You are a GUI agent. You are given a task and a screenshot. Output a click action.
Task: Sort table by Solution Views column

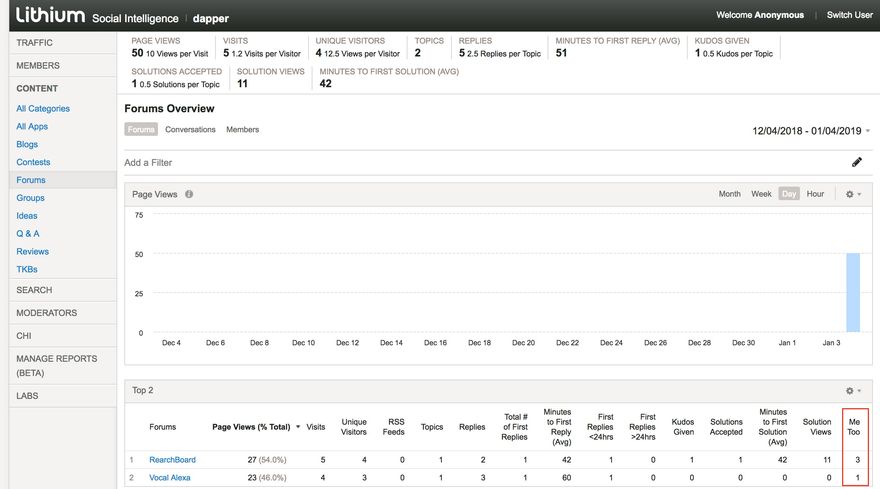pos(817,427)
